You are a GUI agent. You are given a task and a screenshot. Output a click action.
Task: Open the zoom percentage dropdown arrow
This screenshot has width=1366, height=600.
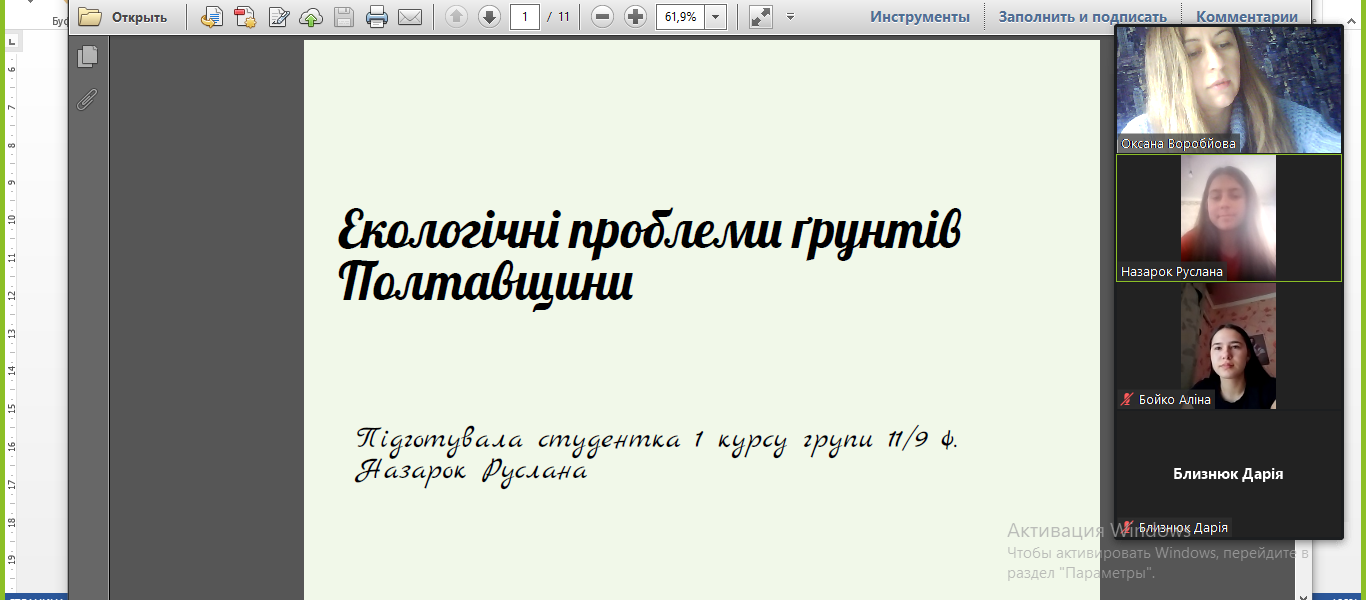coord(715,17)
